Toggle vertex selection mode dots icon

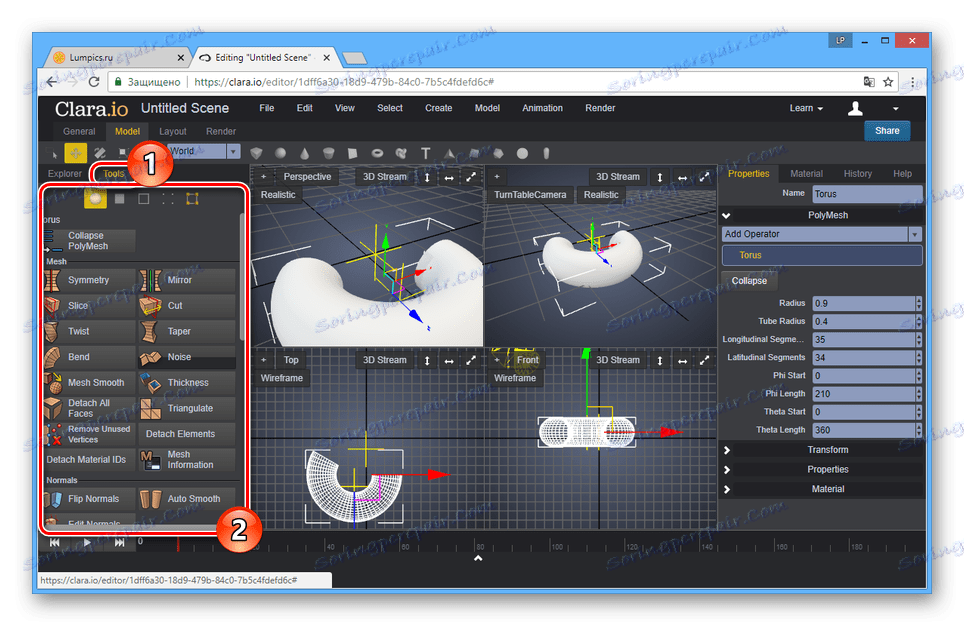point(168,199)
